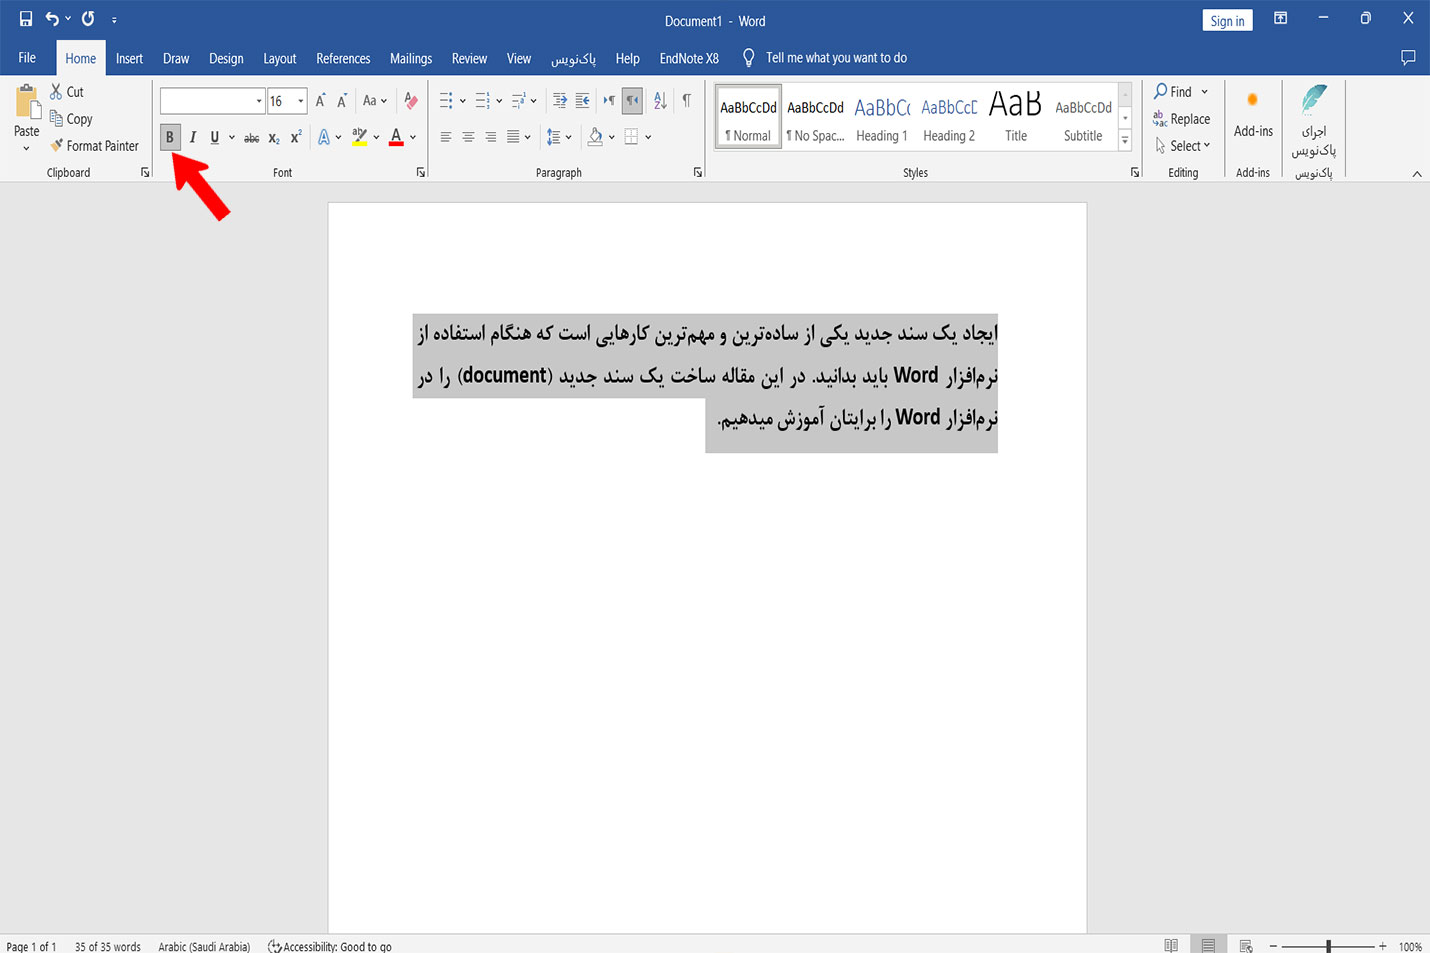Open Read Mode view in status bar
The height and width of the screenshot is (953, 1430).
[x=1171, y=946]
